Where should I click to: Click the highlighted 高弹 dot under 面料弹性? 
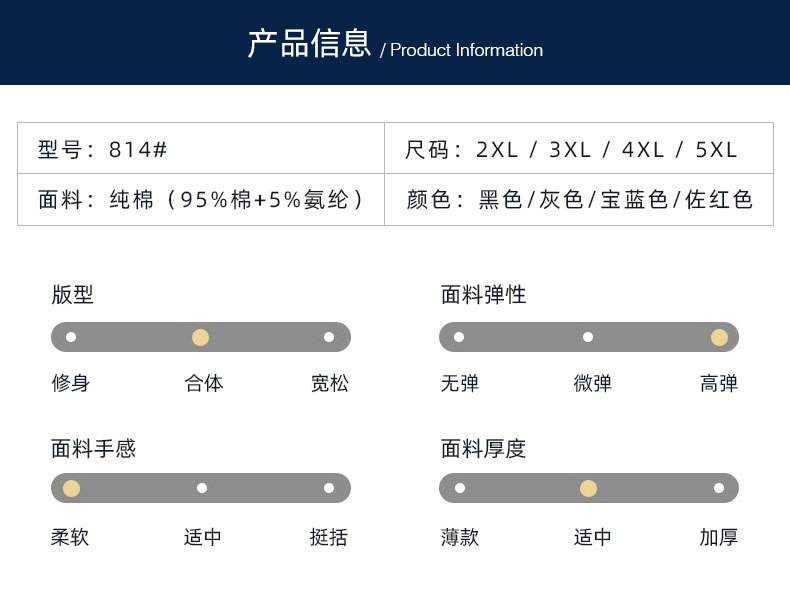(x=719, y=337)
